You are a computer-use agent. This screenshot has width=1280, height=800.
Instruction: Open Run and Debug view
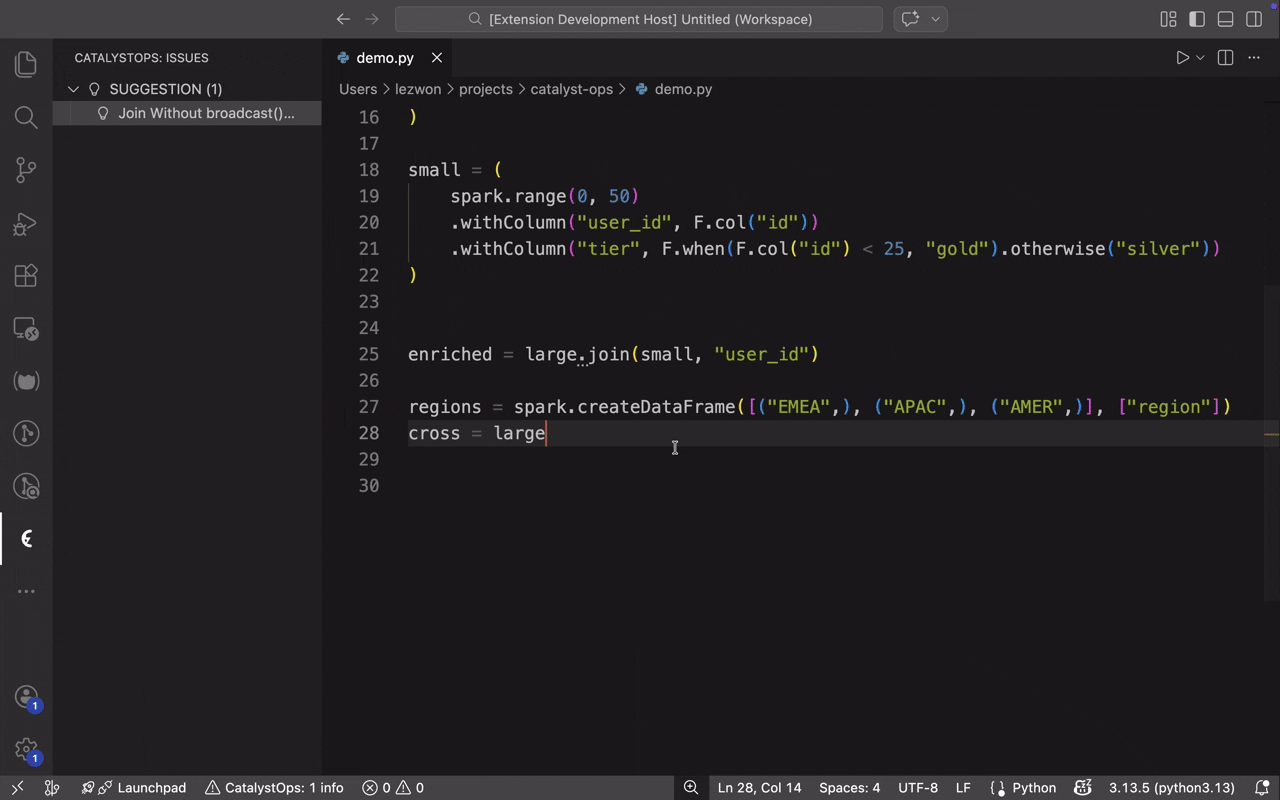[x=26, y=224]
